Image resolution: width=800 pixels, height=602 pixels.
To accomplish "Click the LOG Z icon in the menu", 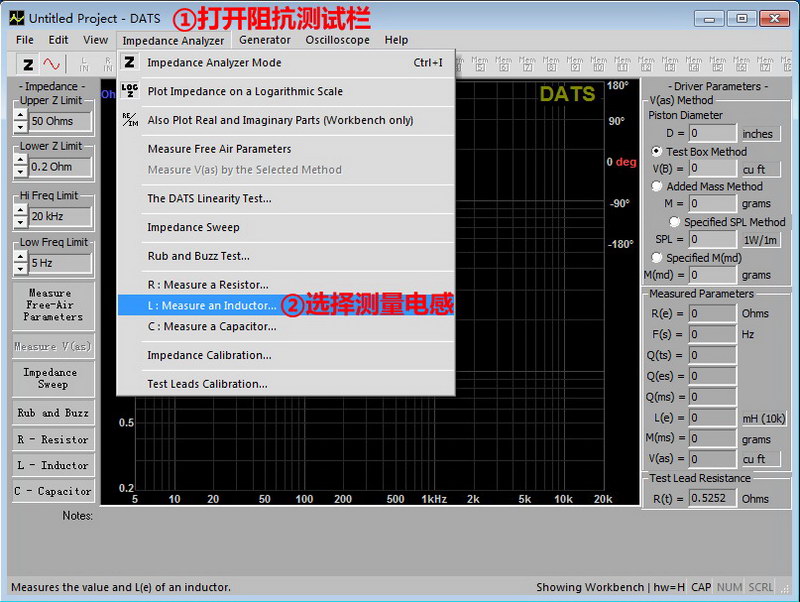I will pyautogui.click(x=129, y=91).
